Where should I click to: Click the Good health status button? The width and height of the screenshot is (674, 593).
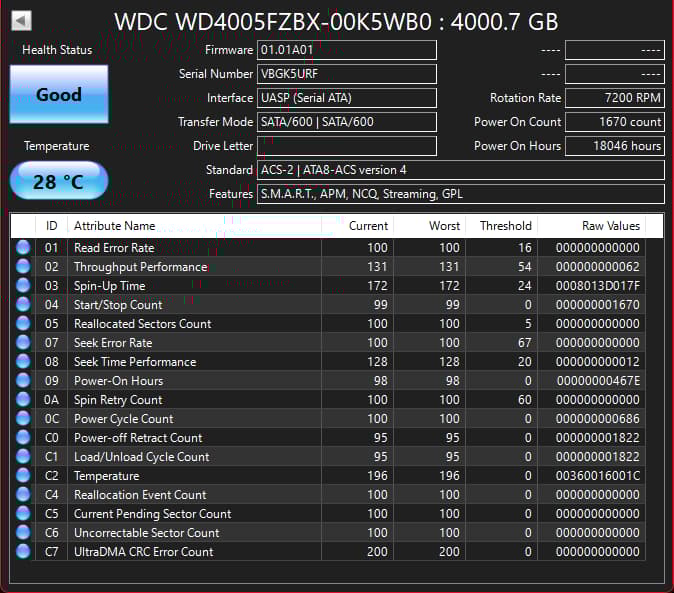point(59,95)
